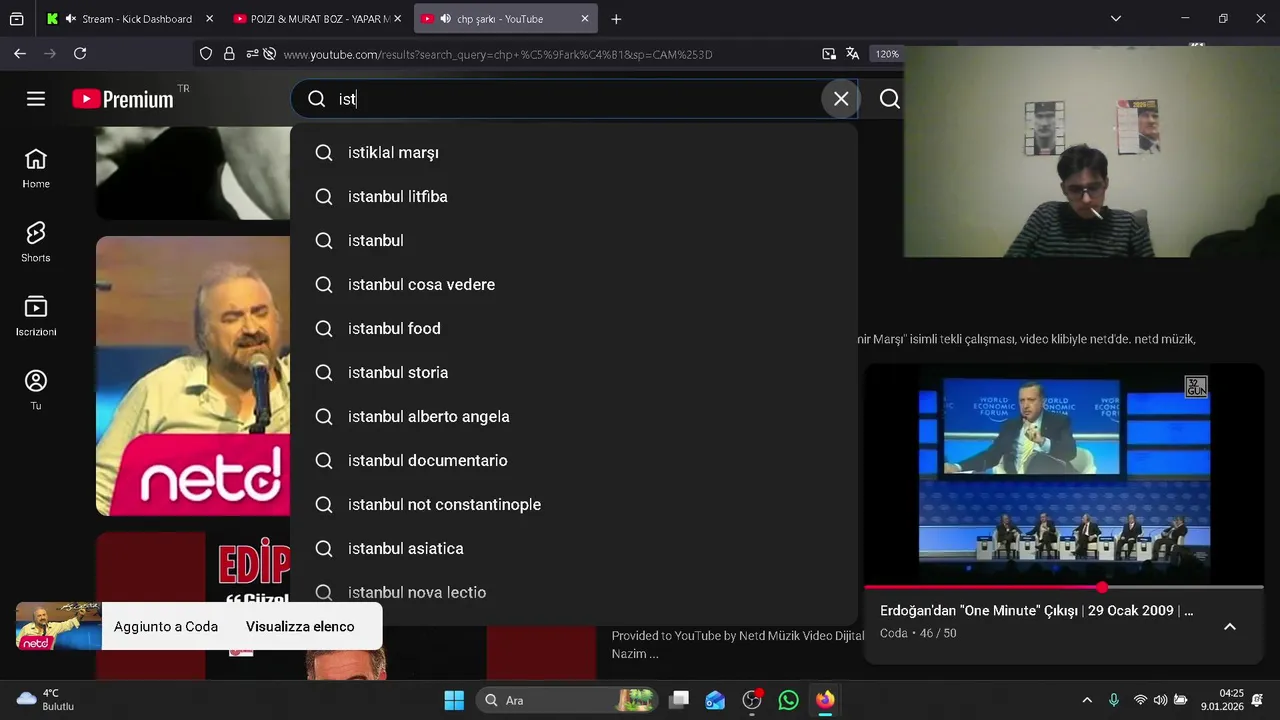Open the Tu profile page

pos(36,390)
